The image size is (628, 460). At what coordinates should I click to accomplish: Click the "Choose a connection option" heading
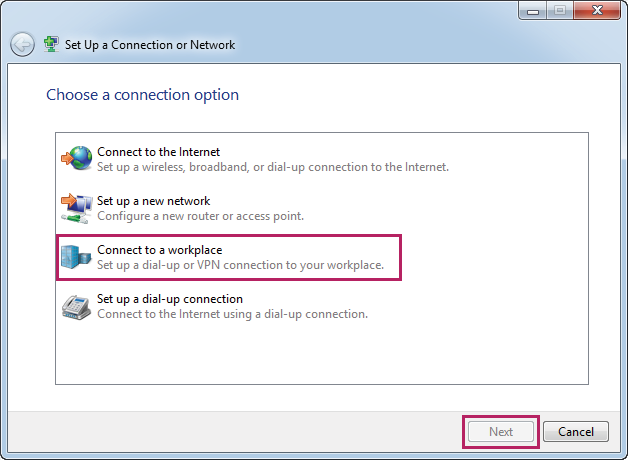pos(142,95)
